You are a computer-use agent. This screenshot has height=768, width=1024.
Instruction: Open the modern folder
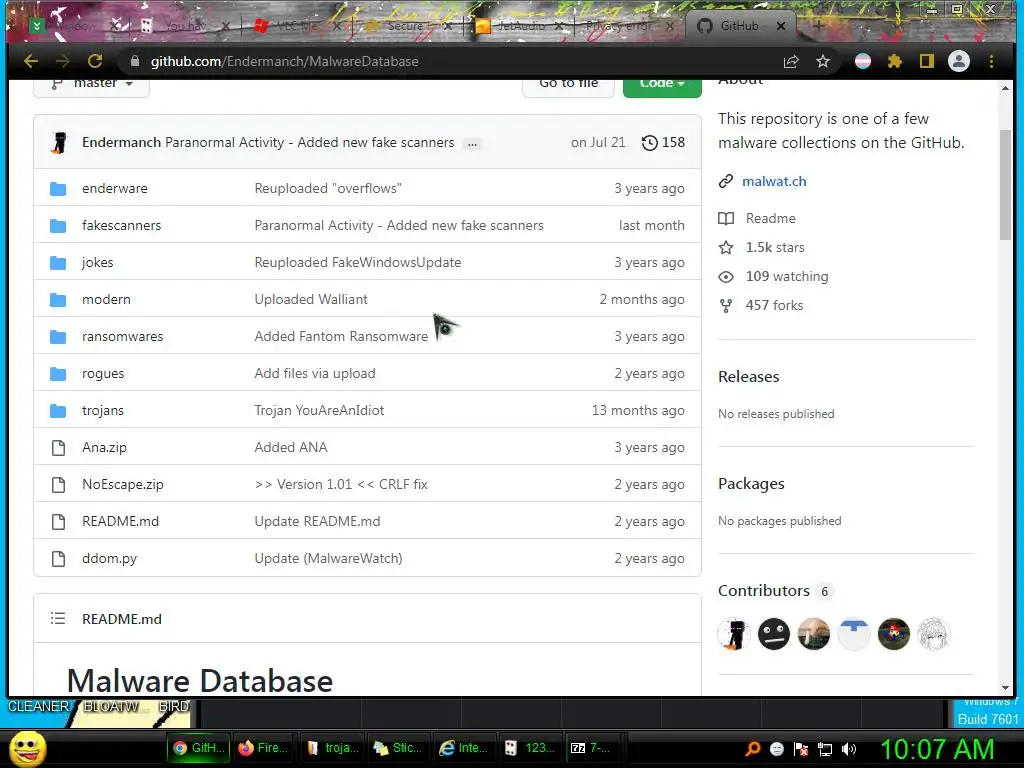click(106, 300)
